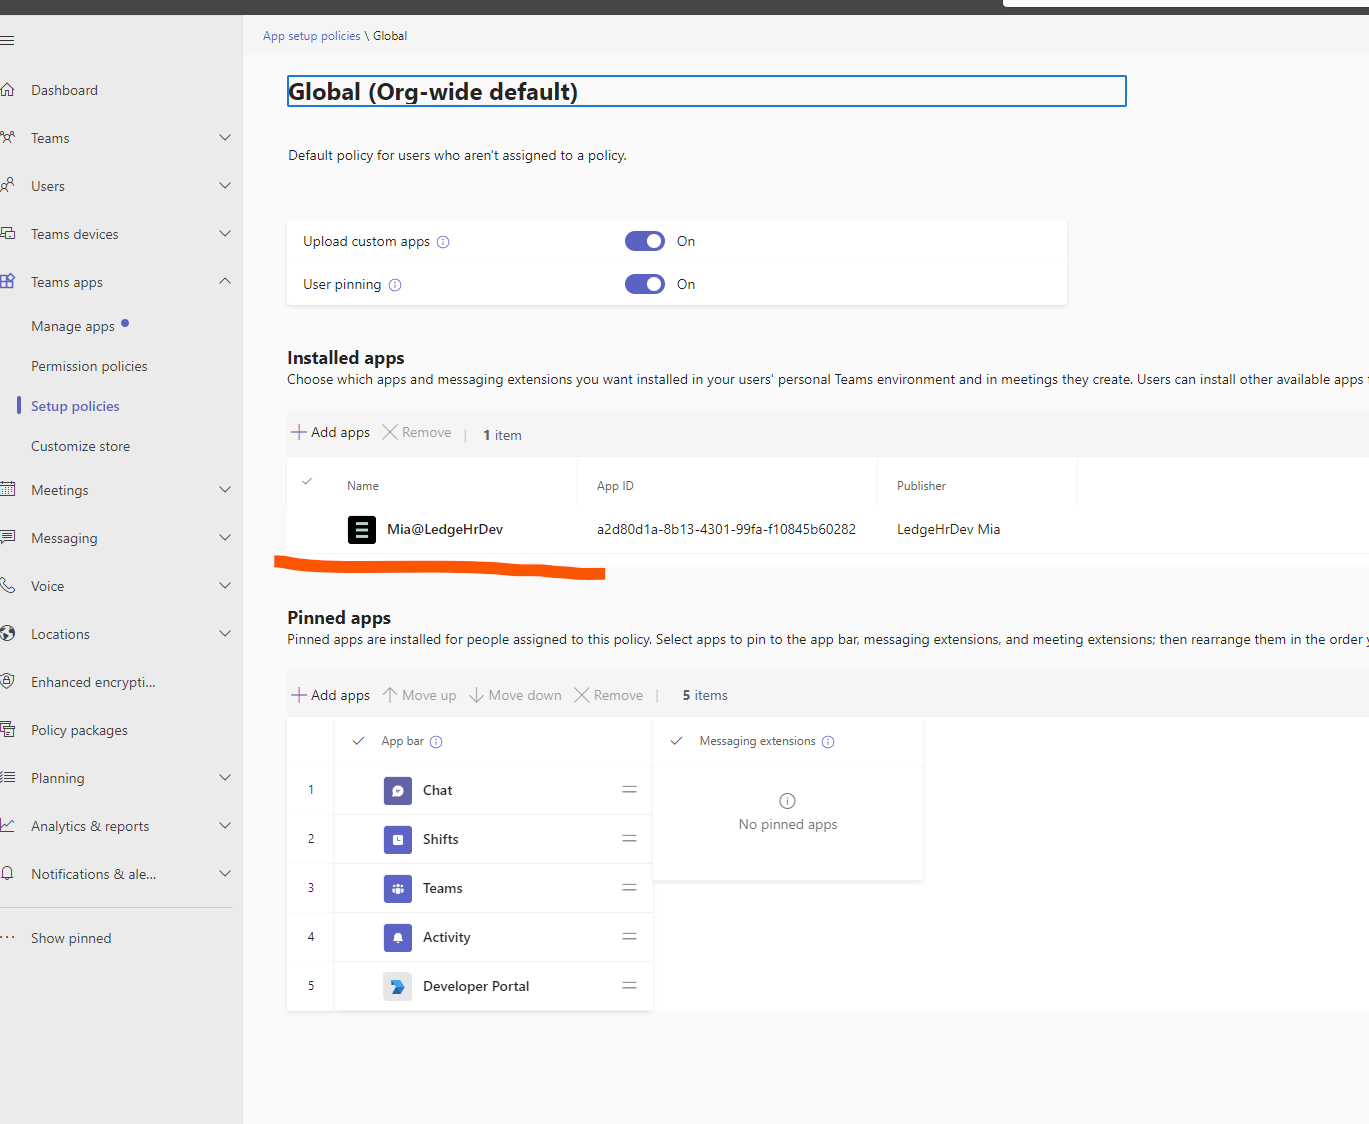Expand the Teams section in the sidebar
Image resolution: width=1369 pixels, height=1124 pixels.
pyautogui.click(x=225, y=137)
